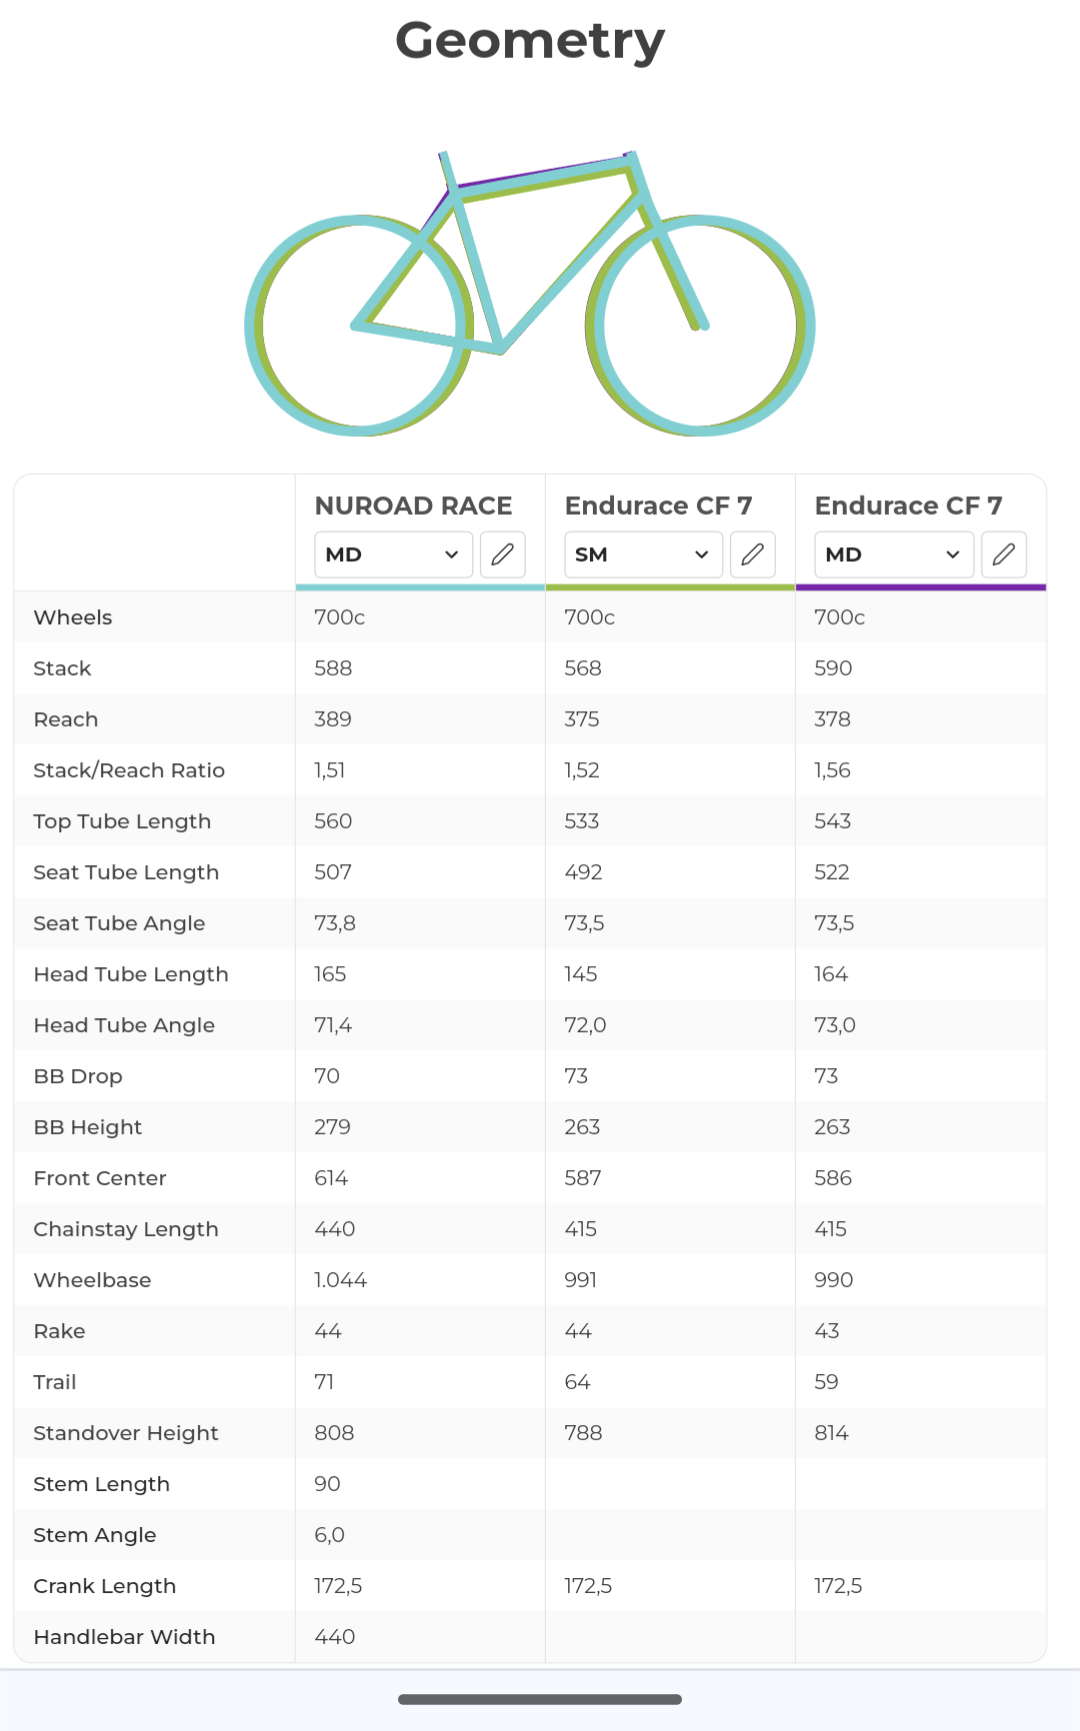
Task: Select the Reach row label
Action: [x=66, y=719]
